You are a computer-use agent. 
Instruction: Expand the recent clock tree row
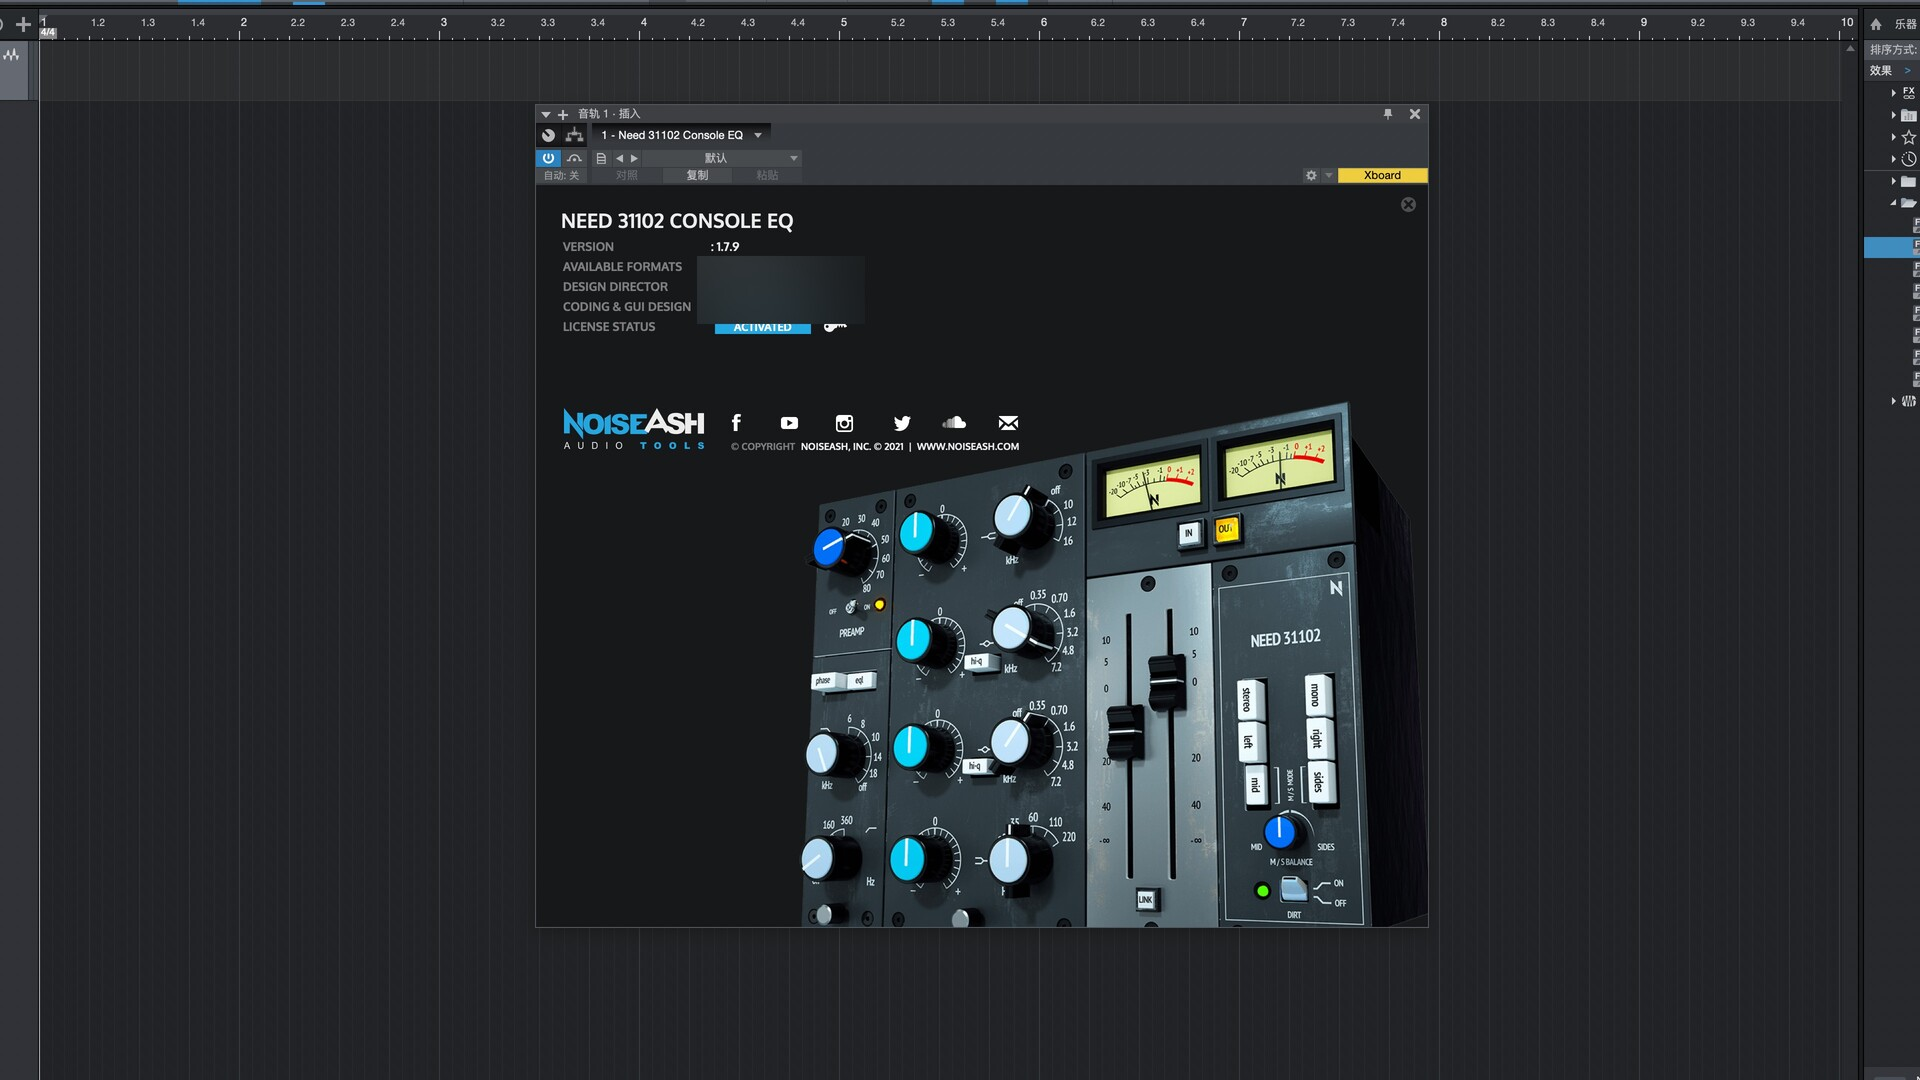coord(1893,159)
